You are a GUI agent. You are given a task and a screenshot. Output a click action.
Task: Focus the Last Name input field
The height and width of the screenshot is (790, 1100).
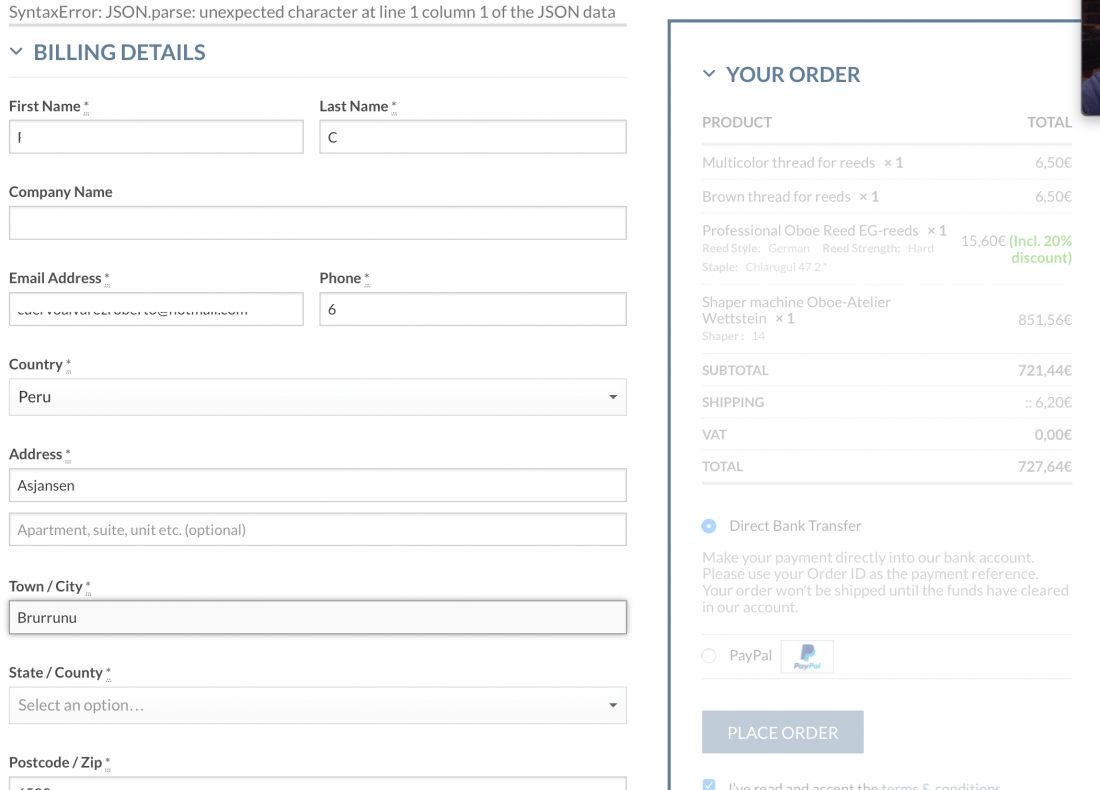[473, 137]
